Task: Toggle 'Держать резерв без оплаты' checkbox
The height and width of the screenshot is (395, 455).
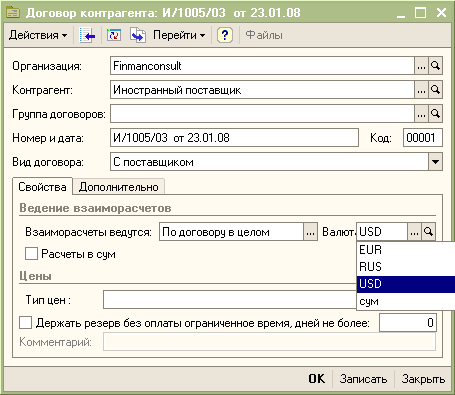Action: coord(26,323)
